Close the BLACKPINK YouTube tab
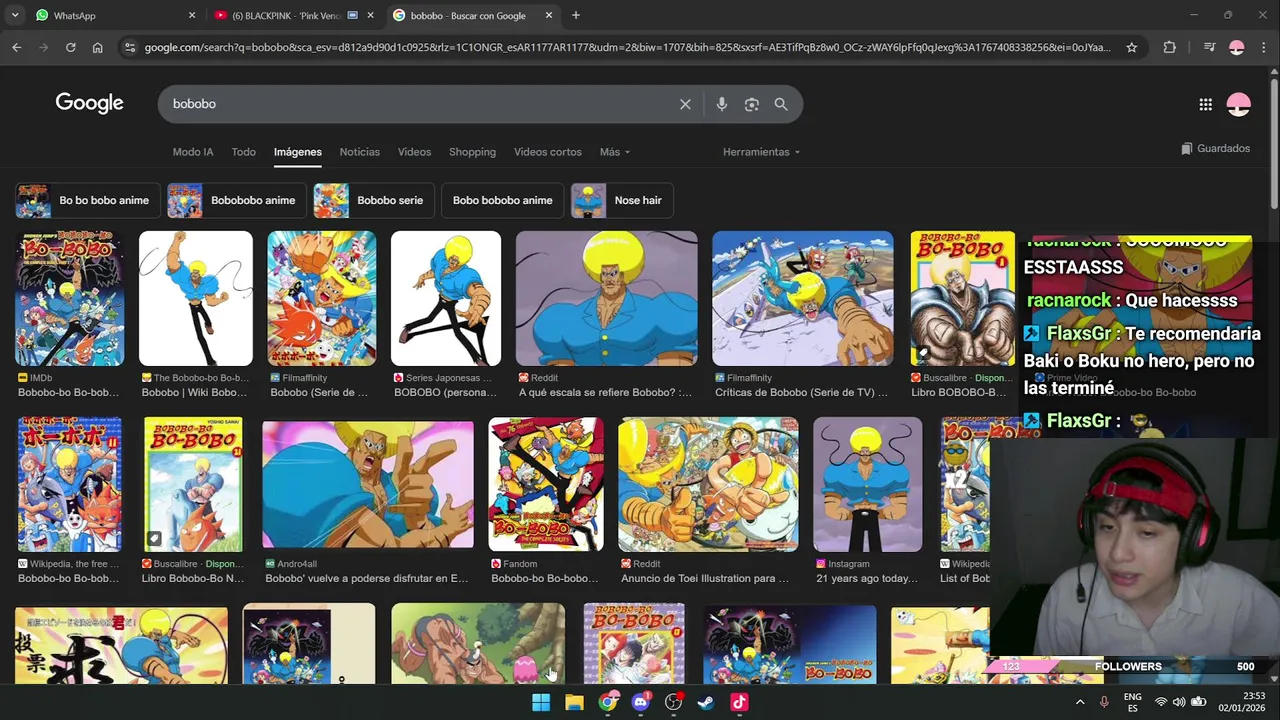The height and width of the screenshot is (720, 1280). 371,15
